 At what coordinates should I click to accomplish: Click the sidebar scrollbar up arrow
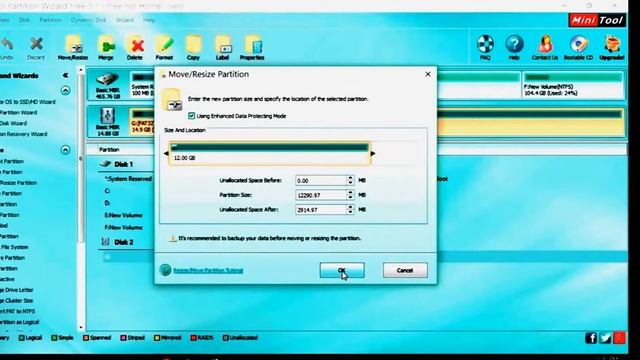[80, 70]
